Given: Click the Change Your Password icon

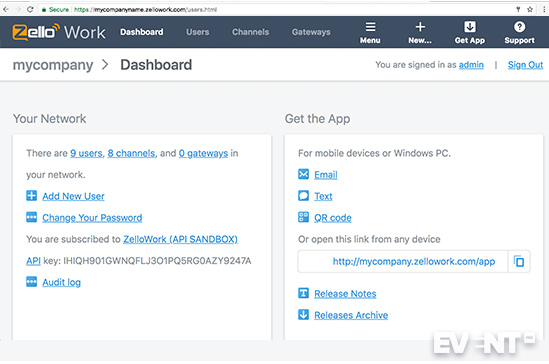Looking at the screenshot, I should 32,217.
